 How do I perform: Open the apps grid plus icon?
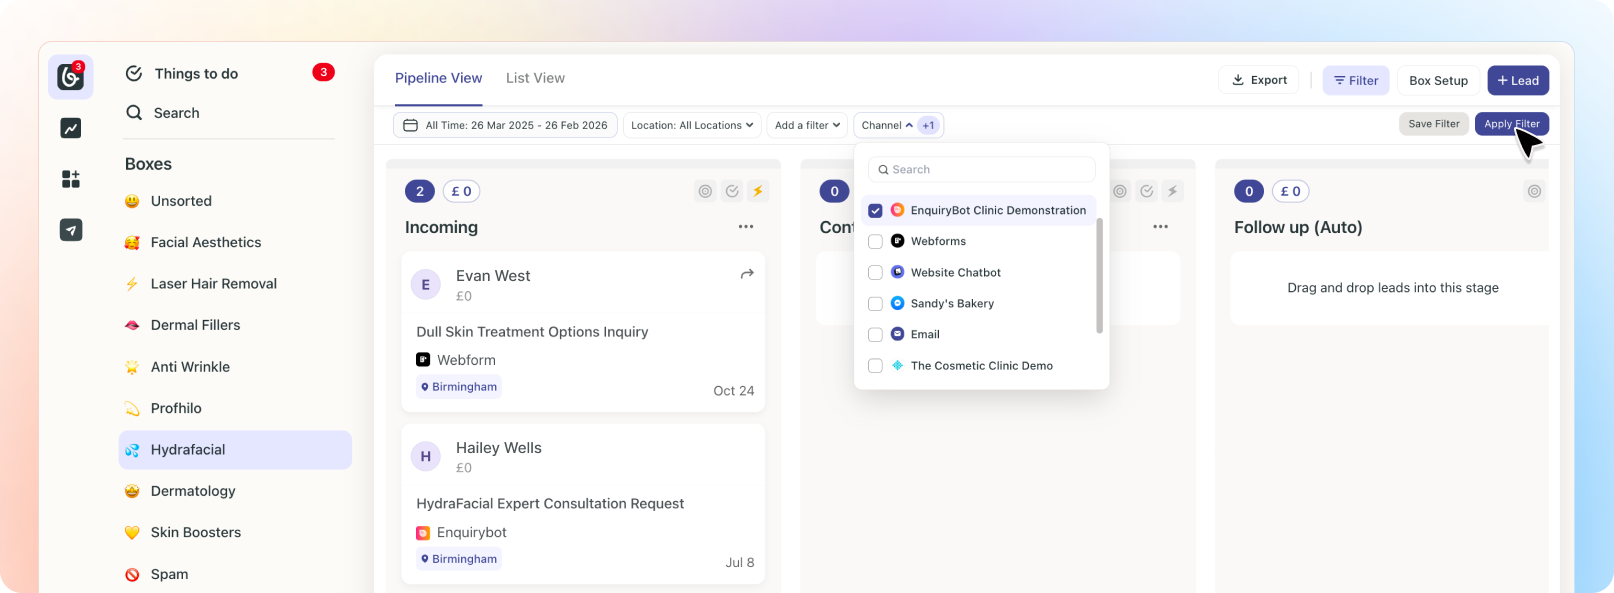click(x=71, y=179)
